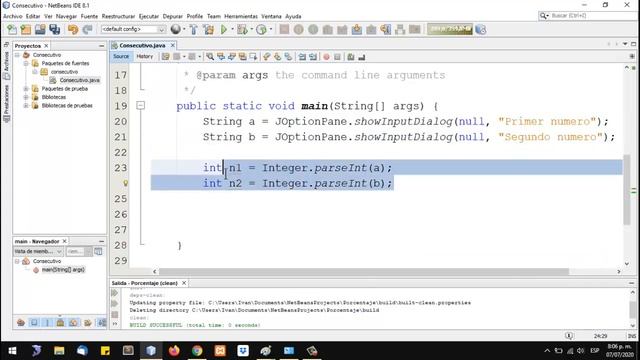The width and height of the screenshot is (640, 360).
Task: Collapse the Paquetes de fuentes node
Action: click(26, 63)
